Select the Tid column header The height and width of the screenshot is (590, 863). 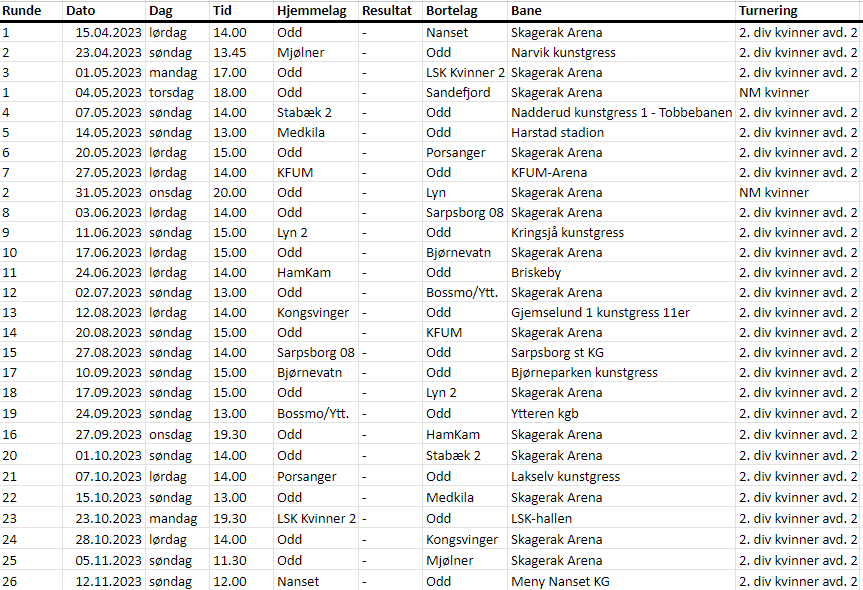tap(222, 11)
